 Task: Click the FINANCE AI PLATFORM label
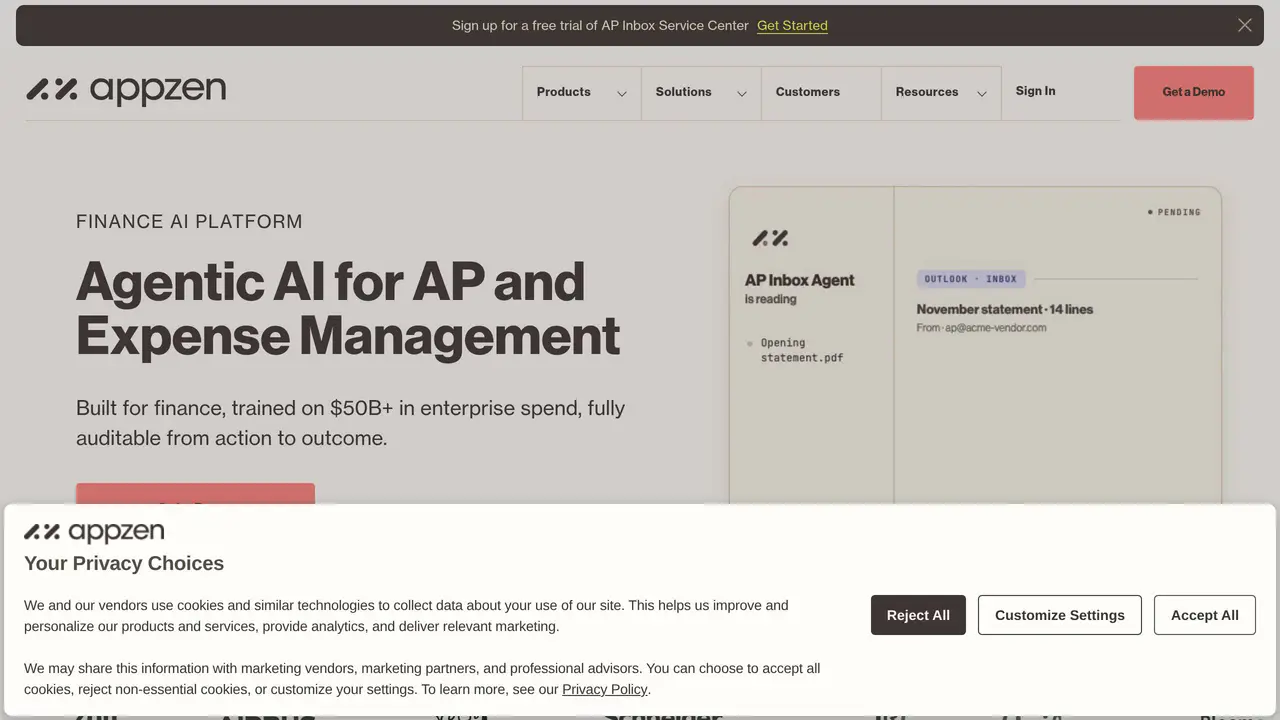pos(189,222)
